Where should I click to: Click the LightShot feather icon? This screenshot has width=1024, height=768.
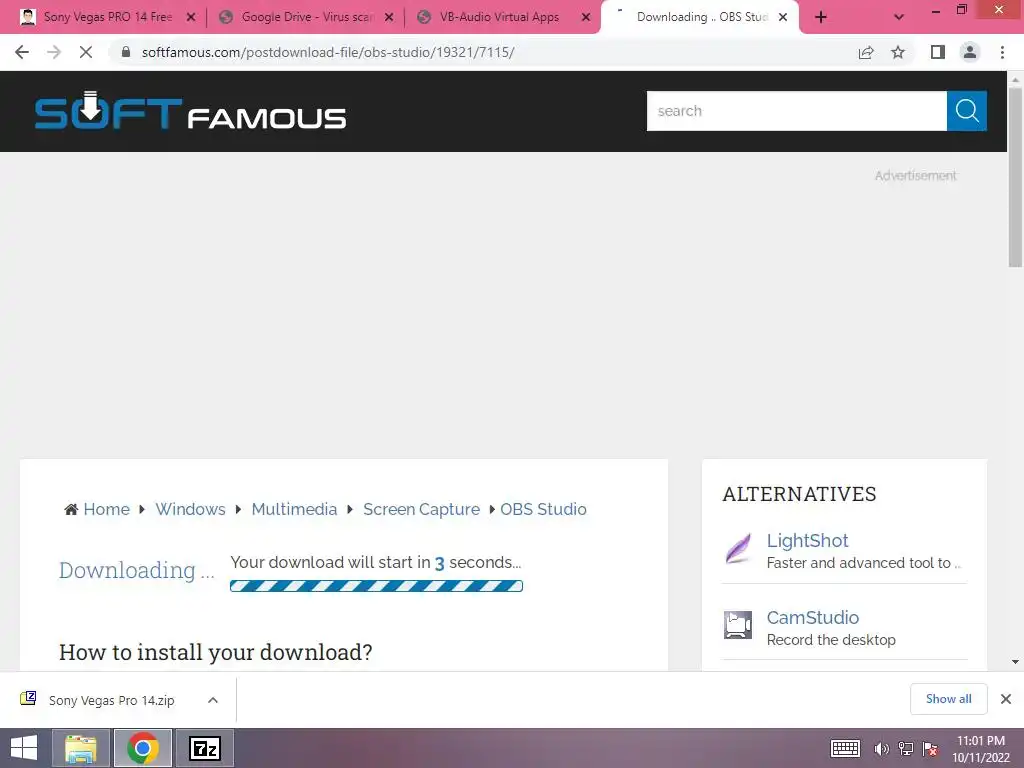coord(738,548)
